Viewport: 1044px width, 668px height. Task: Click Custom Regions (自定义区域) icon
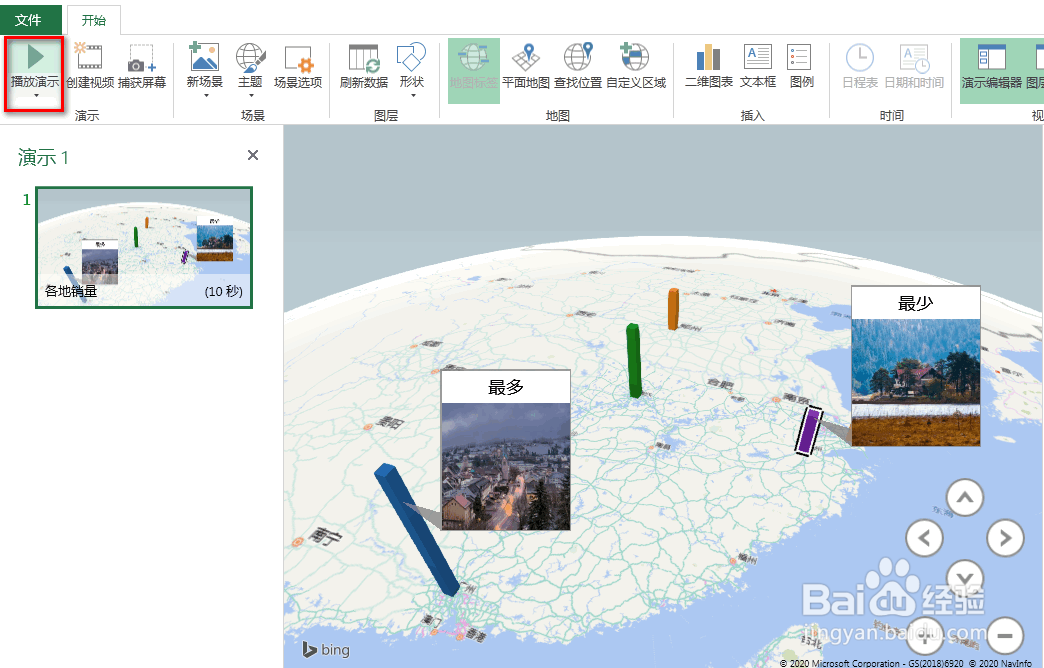click(635, 57)
